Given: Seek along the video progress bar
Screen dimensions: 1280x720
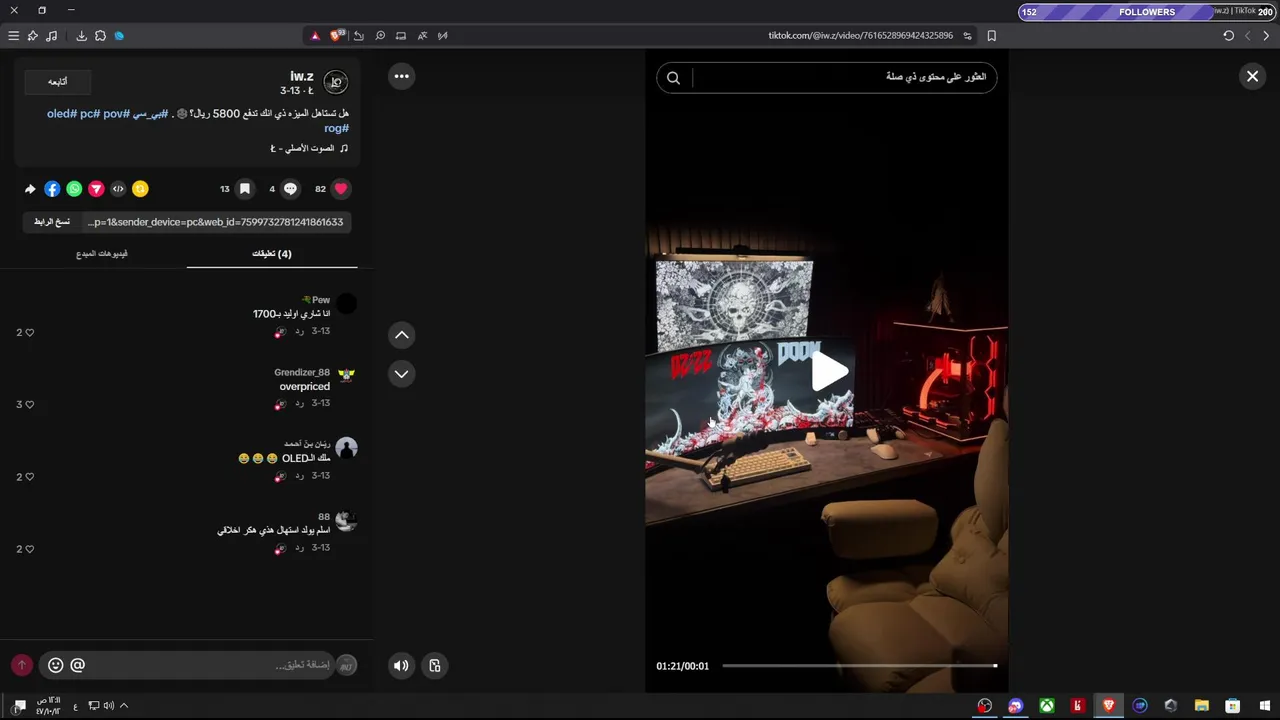Looking at the screenshot, I should [x=859, y=665].
